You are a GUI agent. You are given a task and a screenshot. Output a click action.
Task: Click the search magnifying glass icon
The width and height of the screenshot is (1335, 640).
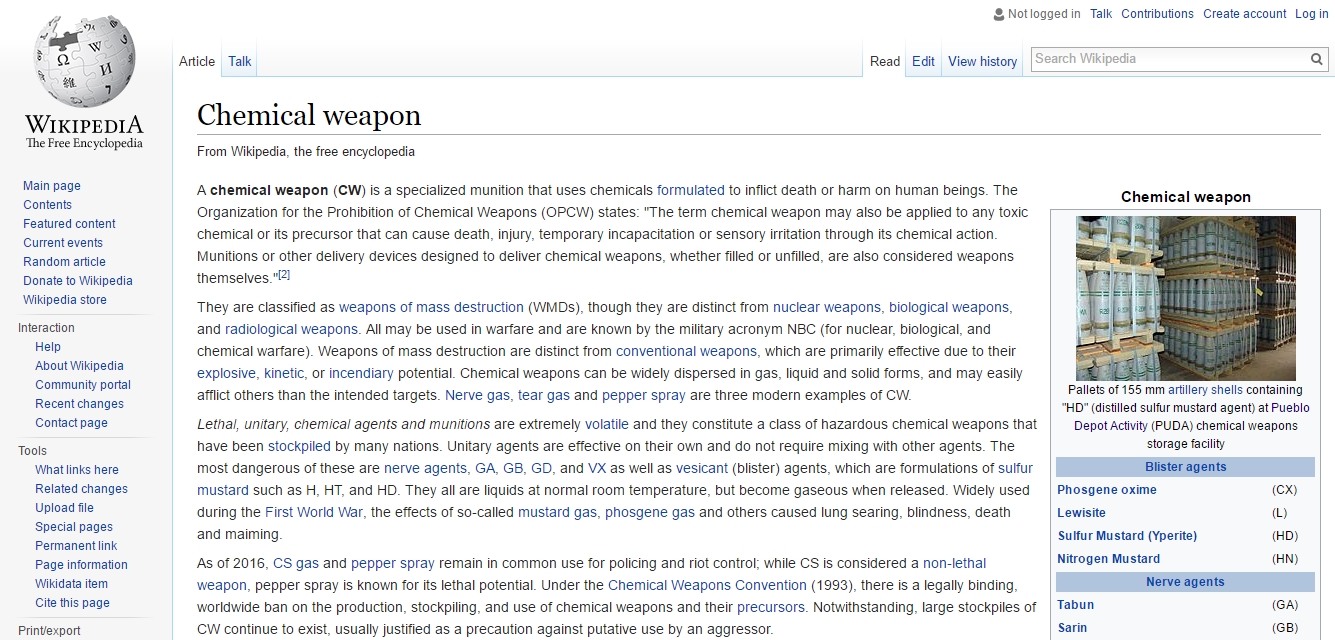coord(1317,59)
